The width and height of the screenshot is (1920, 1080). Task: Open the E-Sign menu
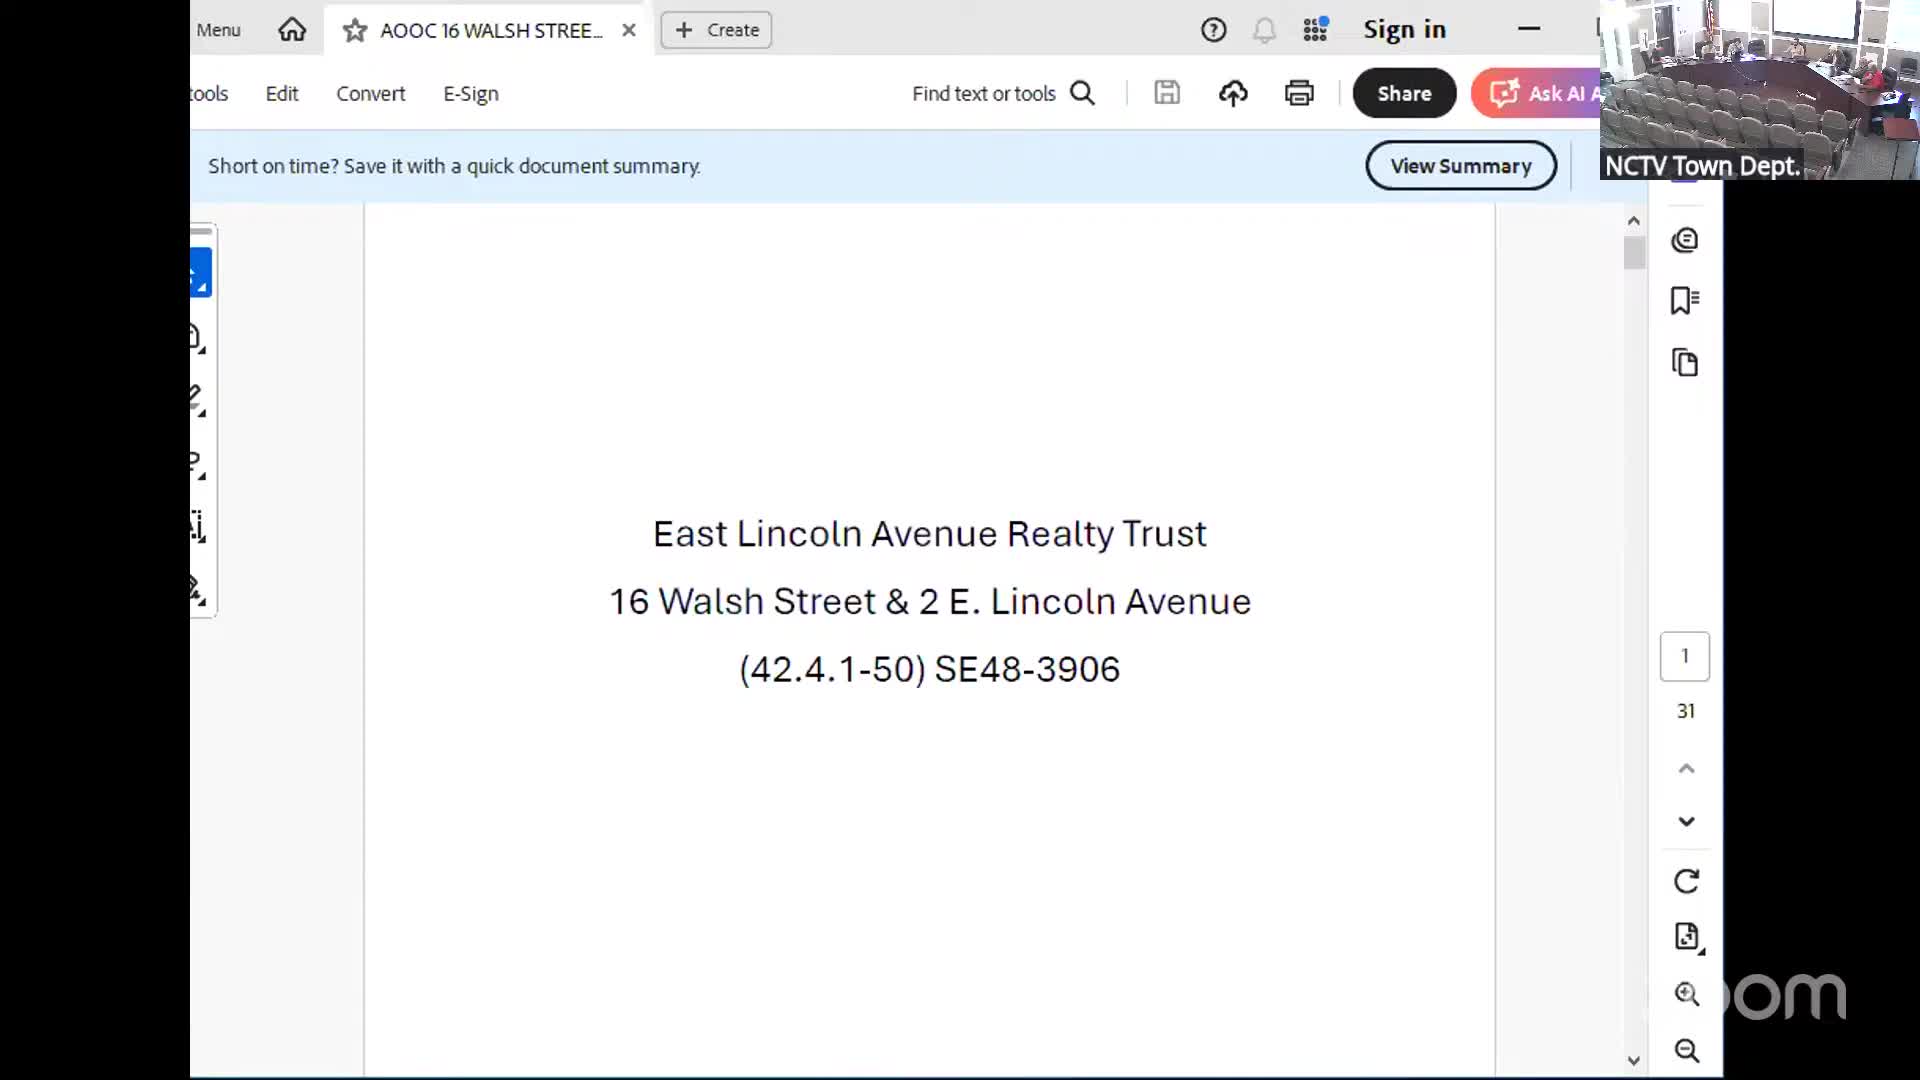pos(471,93)
